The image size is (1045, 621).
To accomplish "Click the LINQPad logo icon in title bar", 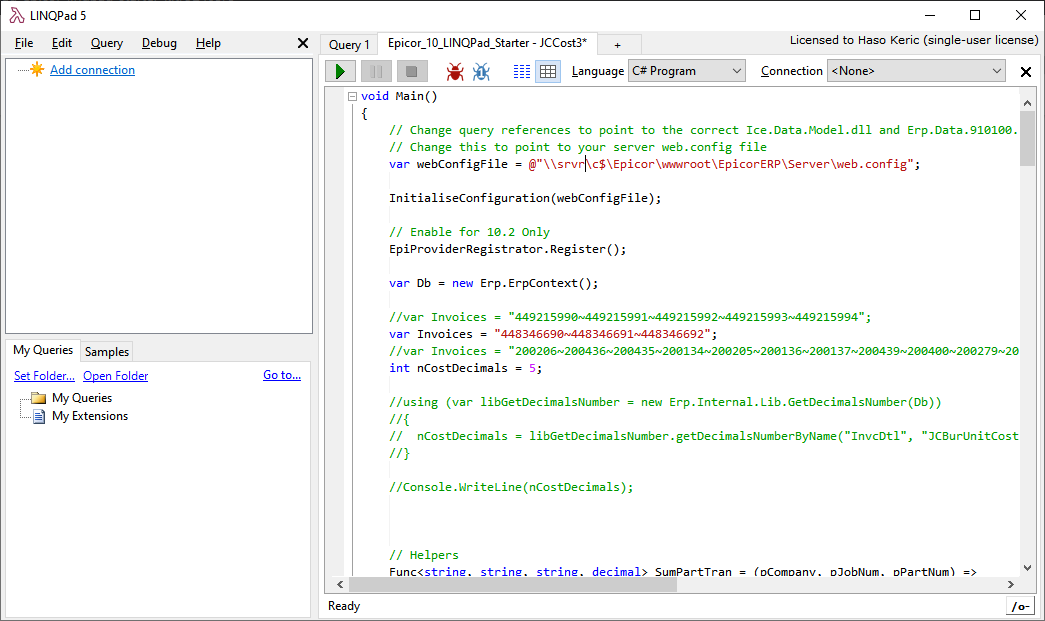I will coord(17,15).
